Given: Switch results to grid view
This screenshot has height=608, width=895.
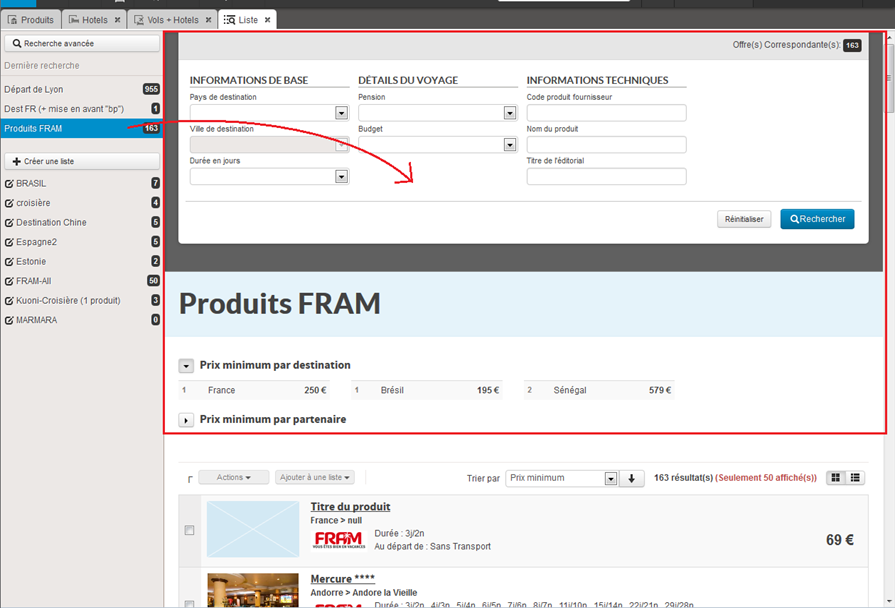Looking at the screenshot, I should tap(836, 478).
